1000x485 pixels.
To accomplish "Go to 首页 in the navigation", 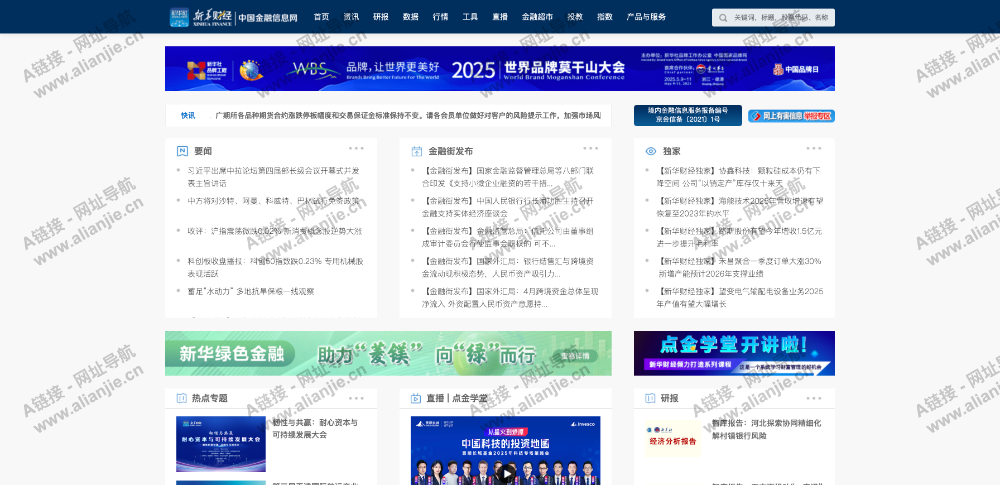I will (x=321, y=17).
